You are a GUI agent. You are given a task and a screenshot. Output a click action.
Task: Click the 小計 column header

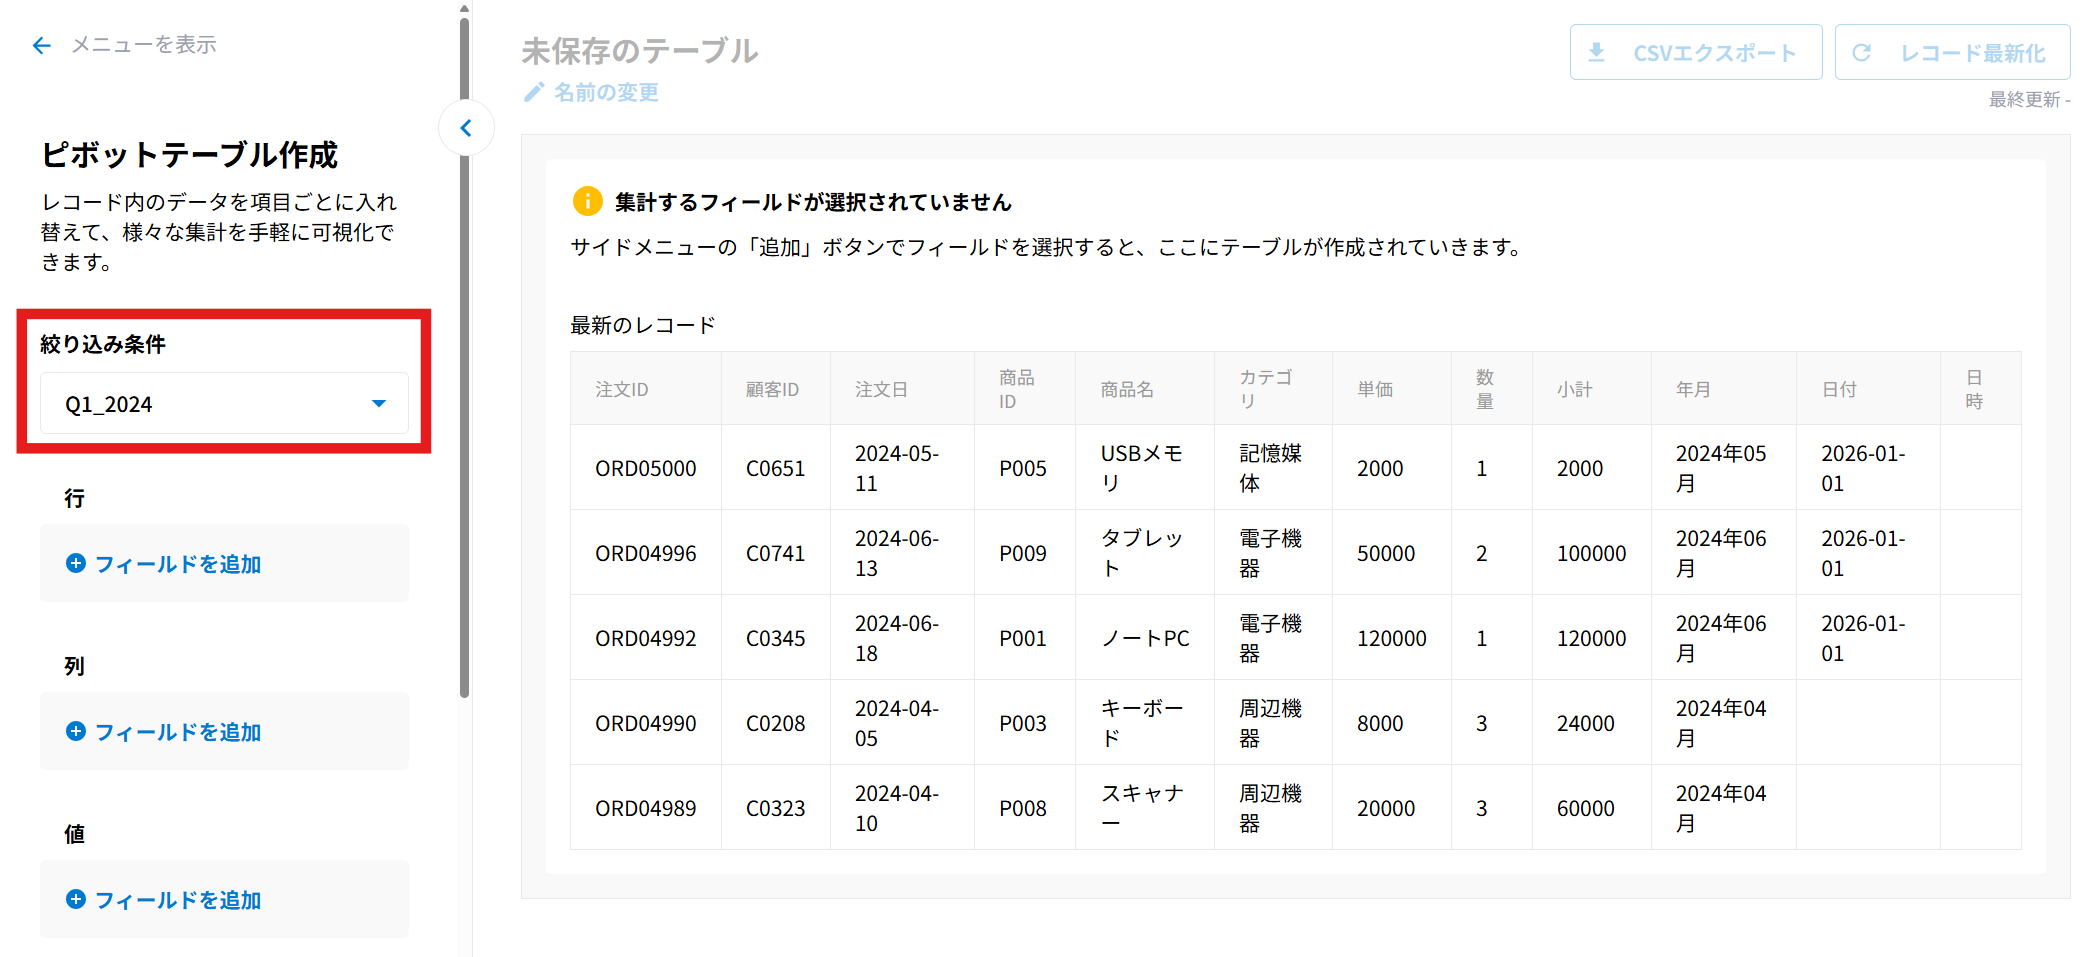pyautogui.click(x=1574, y=389)
